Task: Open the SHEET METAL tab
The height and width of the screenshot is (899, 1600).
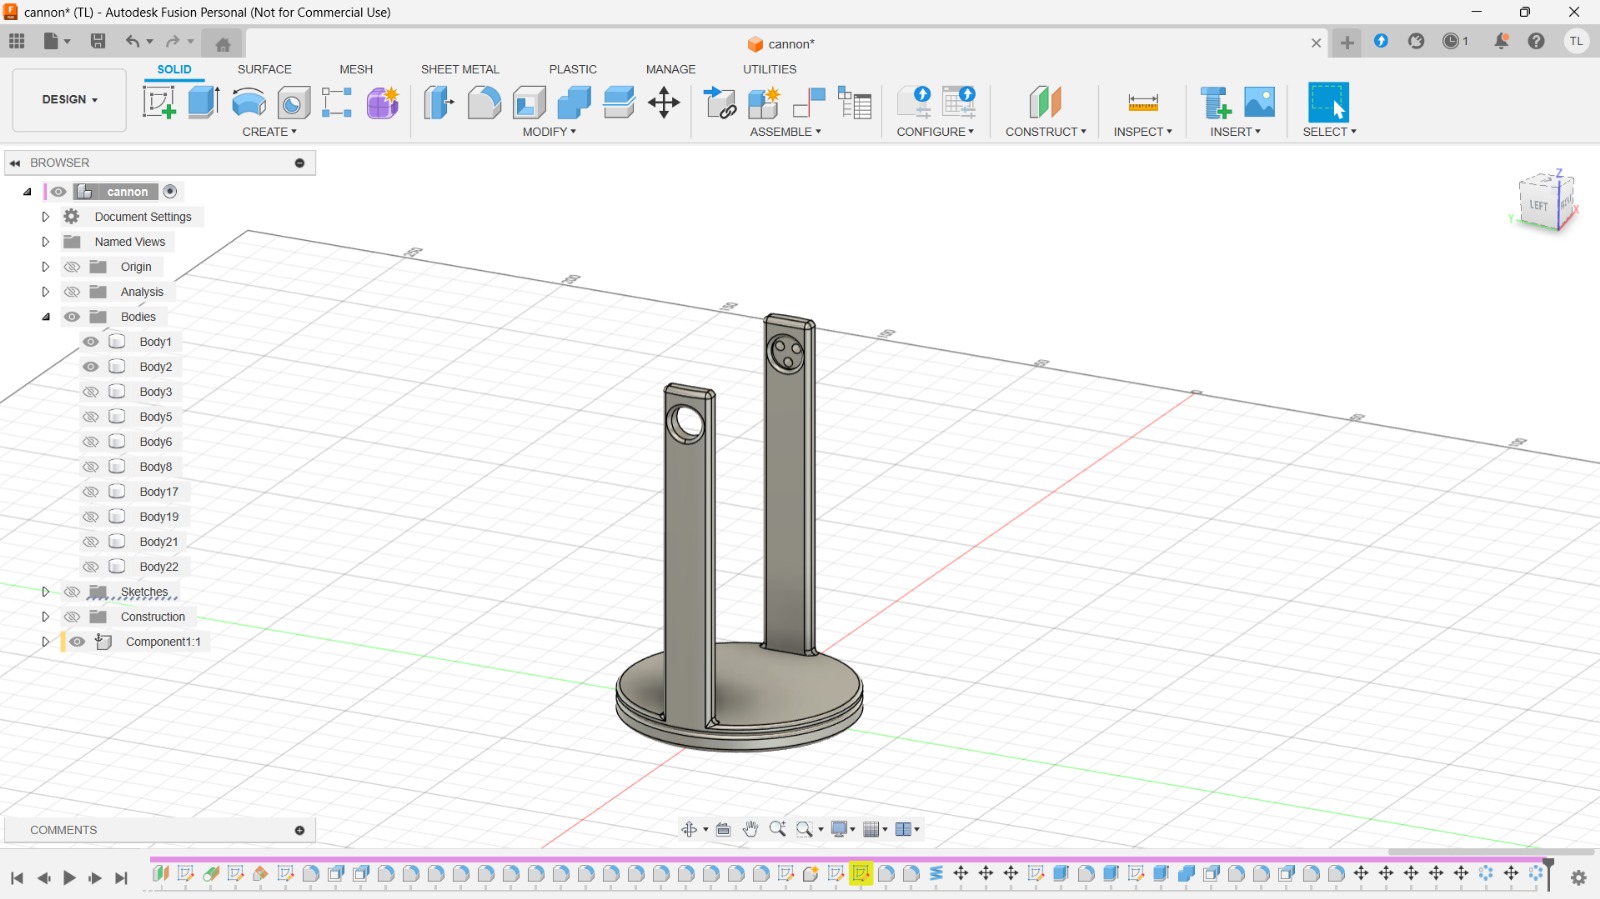Action: tap(459, 69)
